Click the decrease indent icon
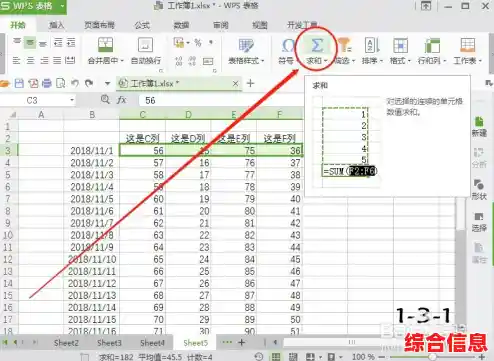The height and width of the screenshot is (361, 494). [x=58, y=42]
